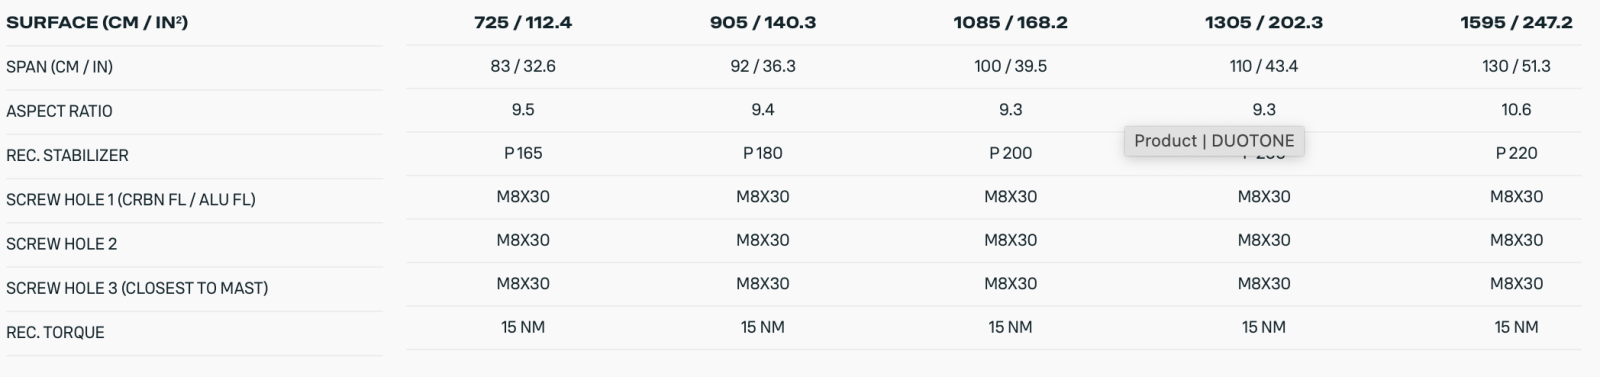Click the P 220 stabilizer value
Screen dimensions: 1600x377
1516,153
